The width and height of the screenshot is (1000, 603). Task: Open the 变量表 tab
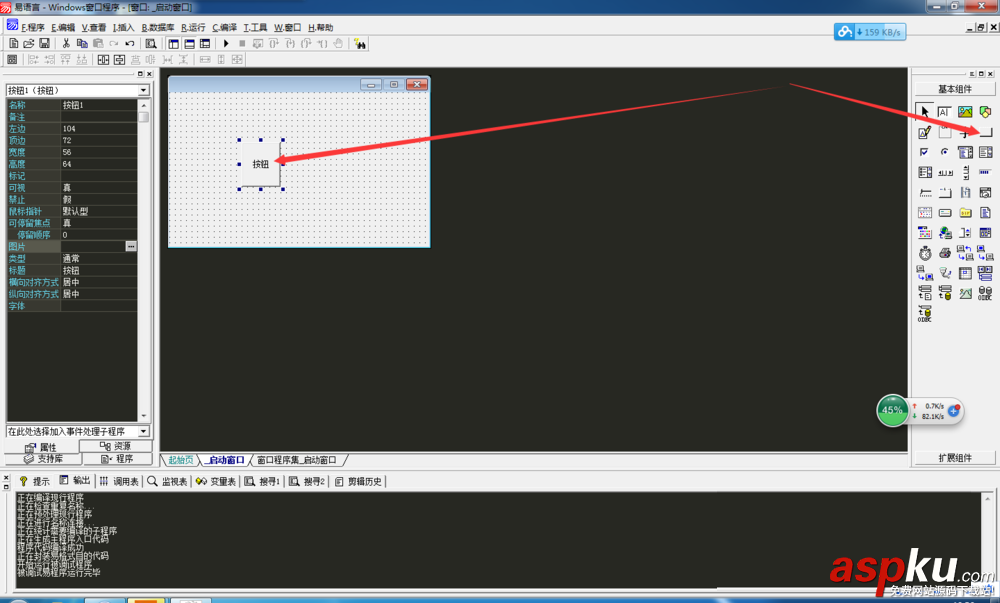[x=216, y=481]
